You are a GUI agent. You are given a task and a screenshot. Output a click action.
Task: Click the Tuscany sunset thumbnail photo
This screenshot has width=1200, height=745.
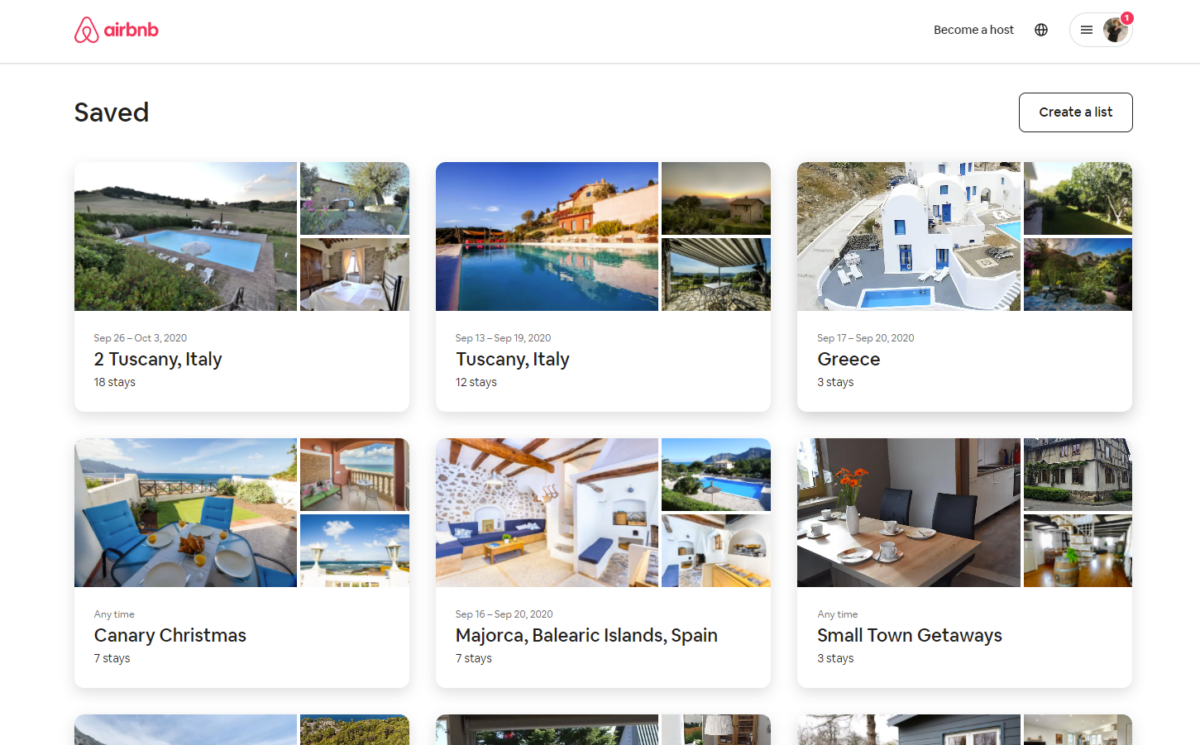716,198
